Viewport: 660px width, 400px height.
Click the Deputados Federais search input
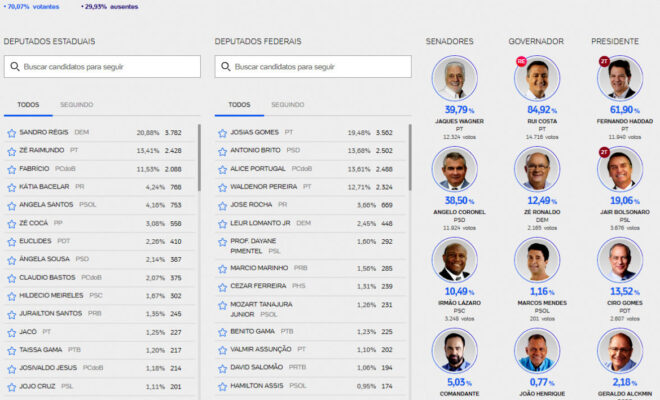[x=320, y=67]
